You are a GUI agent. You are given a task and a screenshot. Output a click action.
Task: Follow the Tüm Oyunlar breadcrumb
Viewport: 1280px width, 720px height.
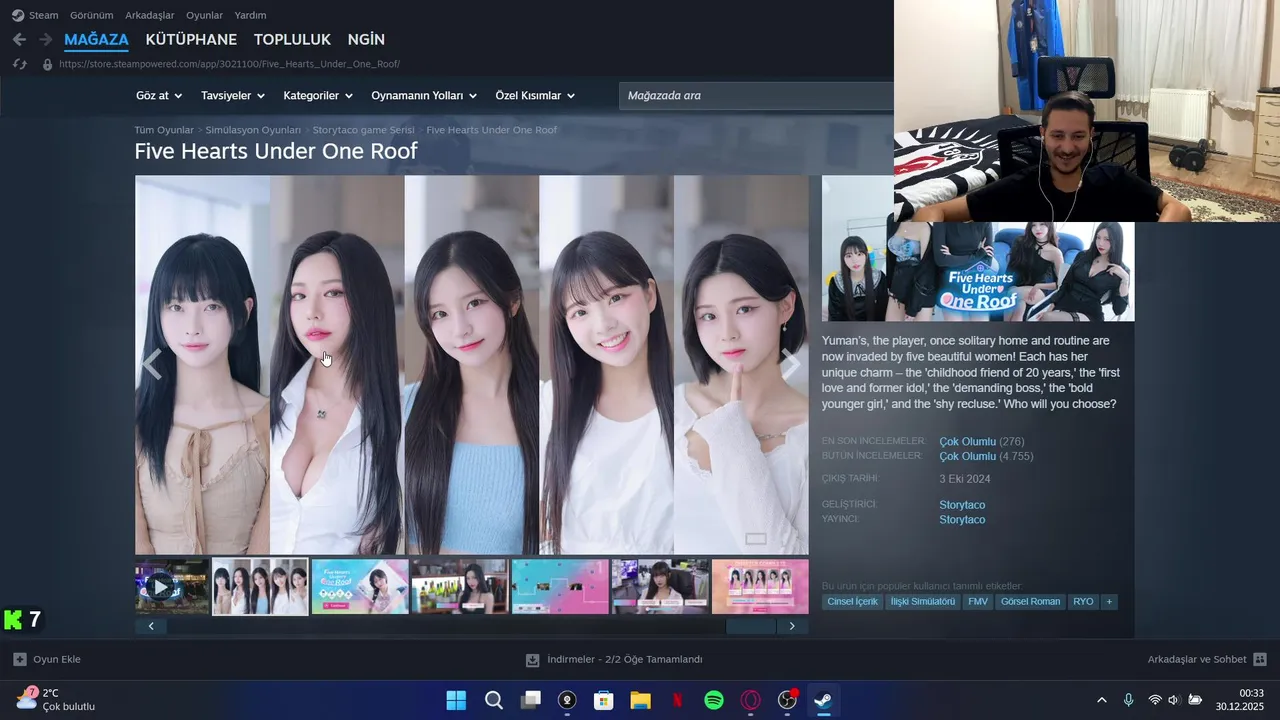pos(164,130)
